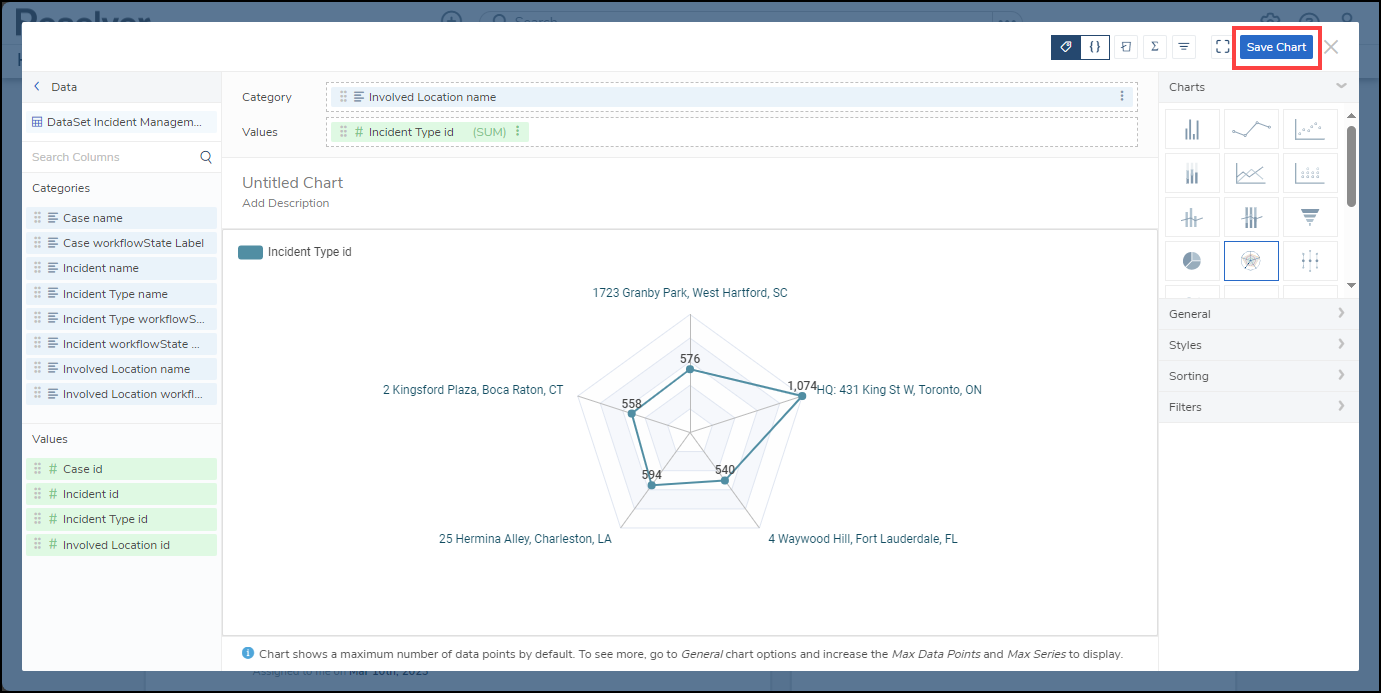Click the data export toolbar icon
Screen dimensions: 1381x693
pos(1126,47)
